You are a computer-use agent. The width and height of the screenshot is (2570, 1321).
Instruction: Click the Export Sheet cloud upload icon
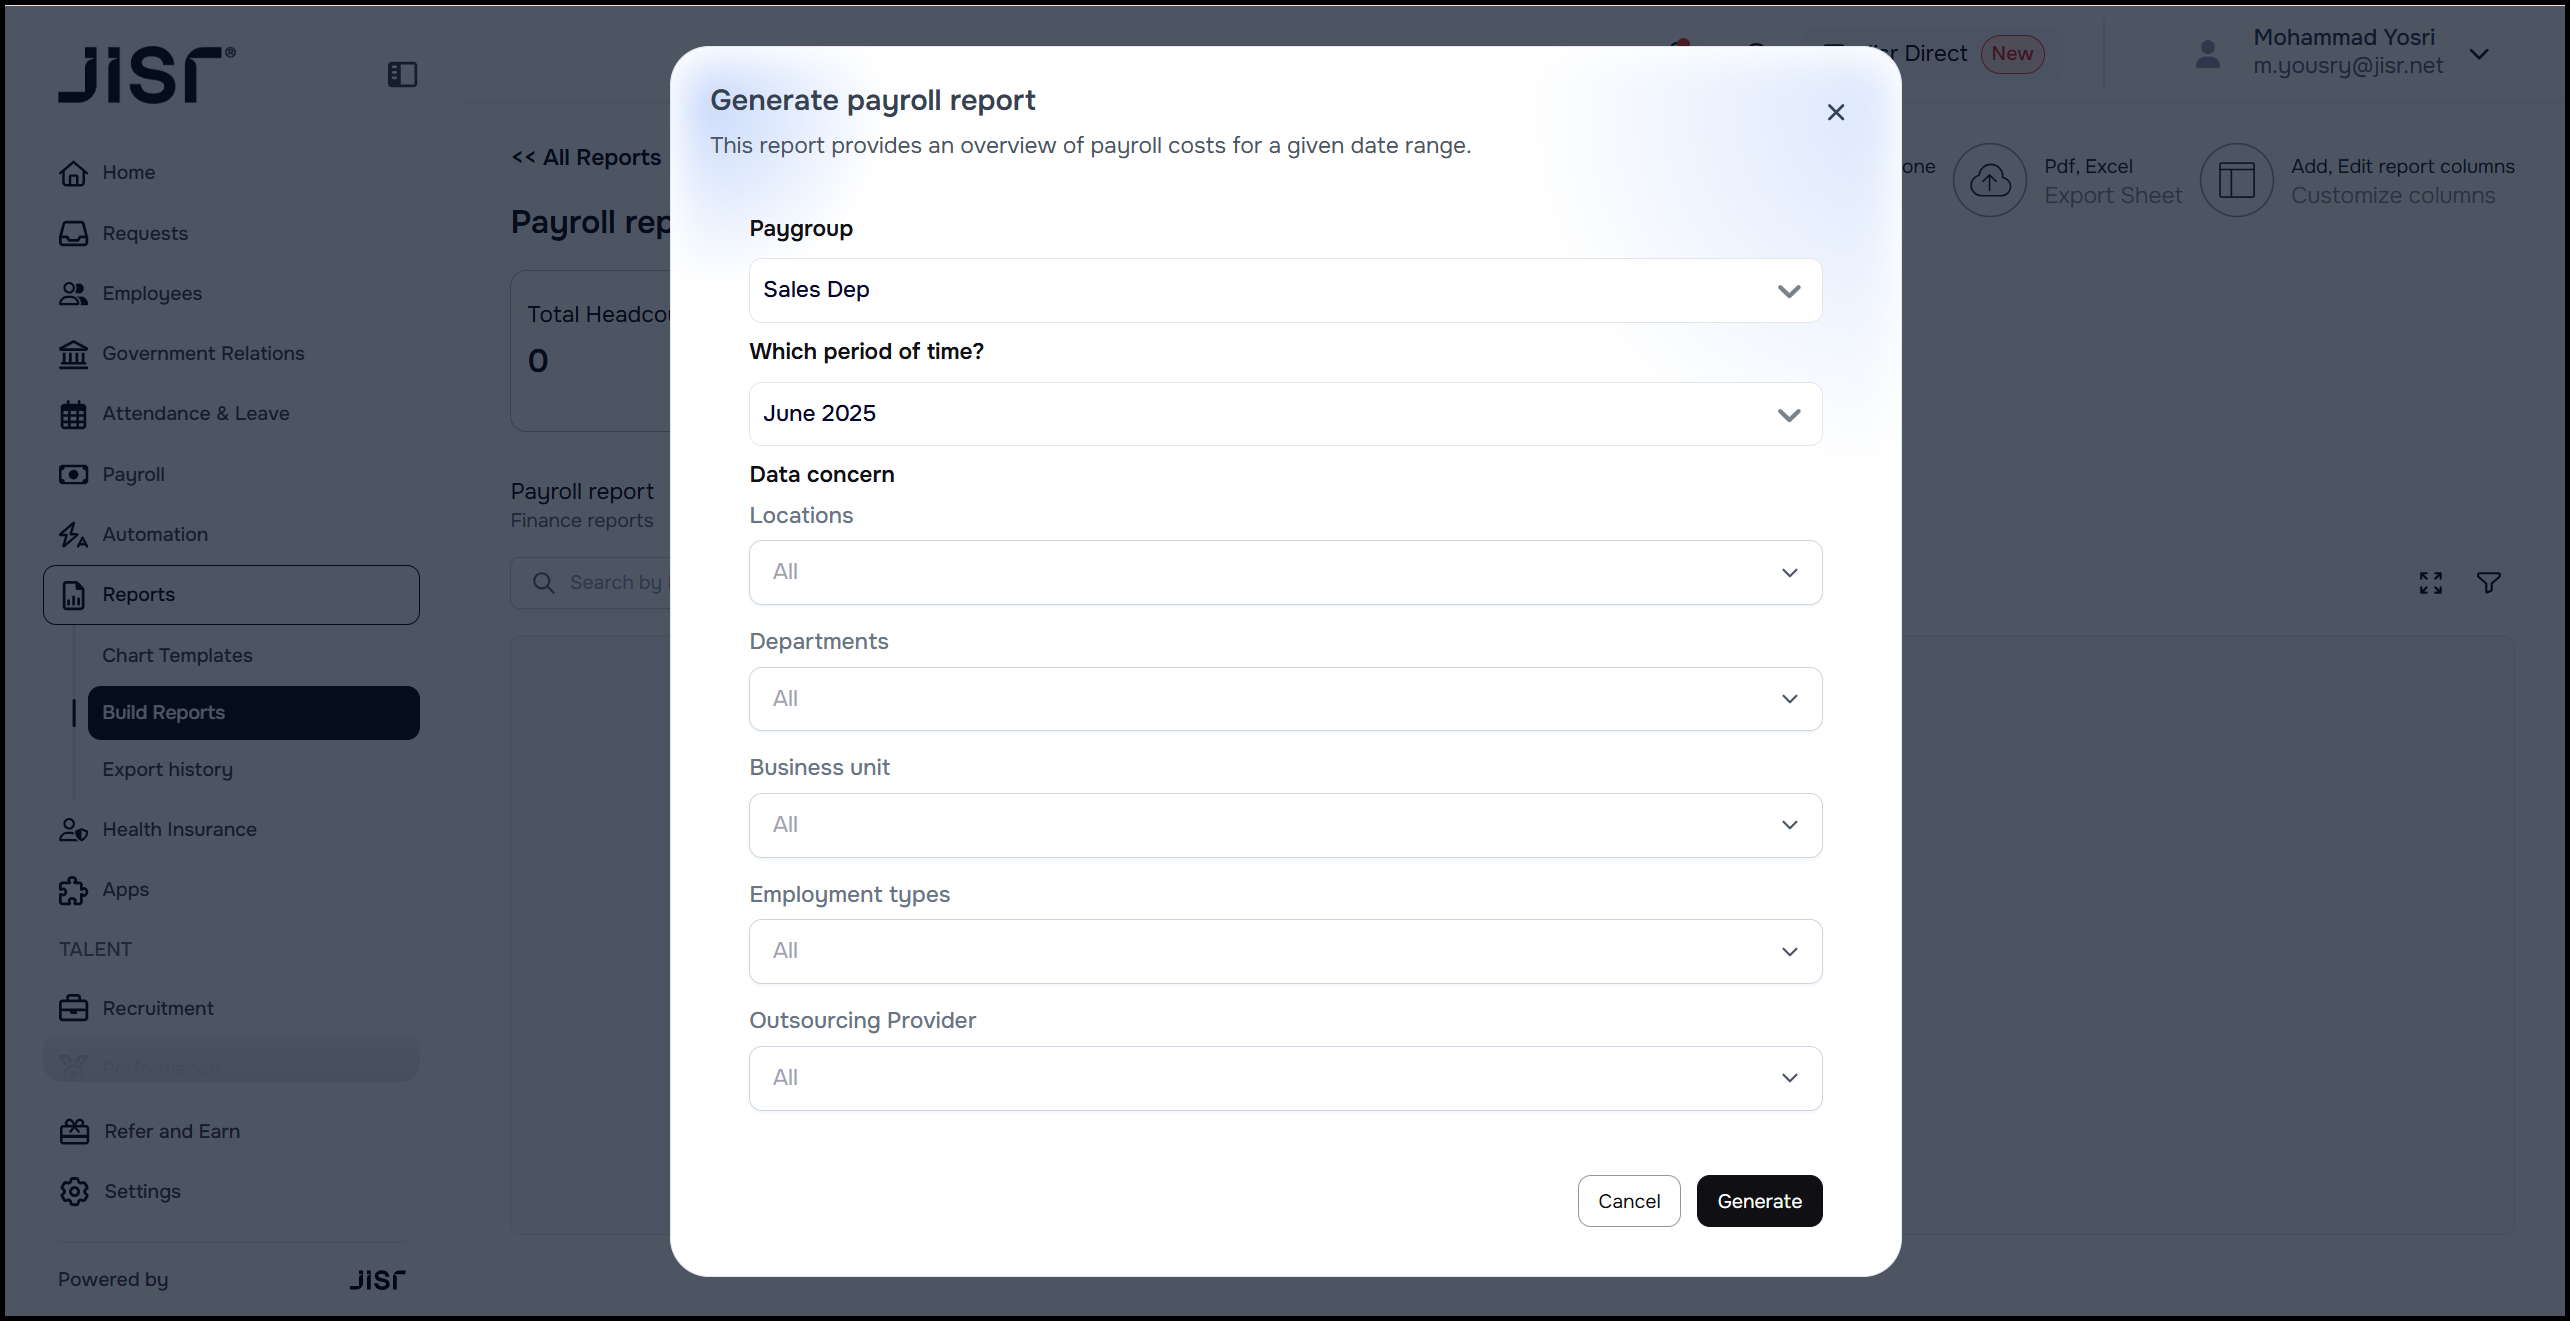coord(1989,181)
